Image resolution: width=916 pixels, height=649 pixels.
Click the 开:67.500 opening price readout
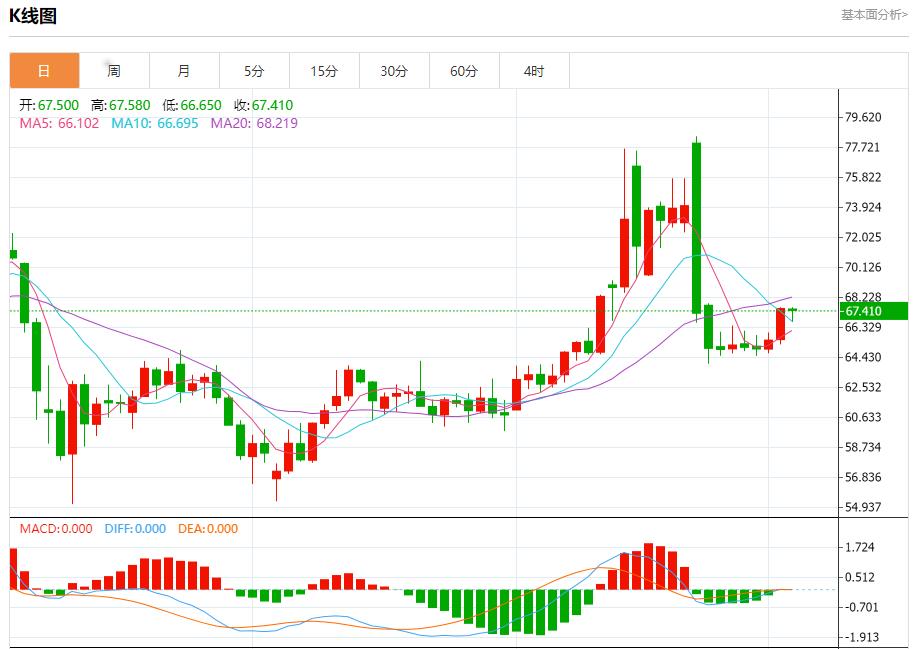49,105
